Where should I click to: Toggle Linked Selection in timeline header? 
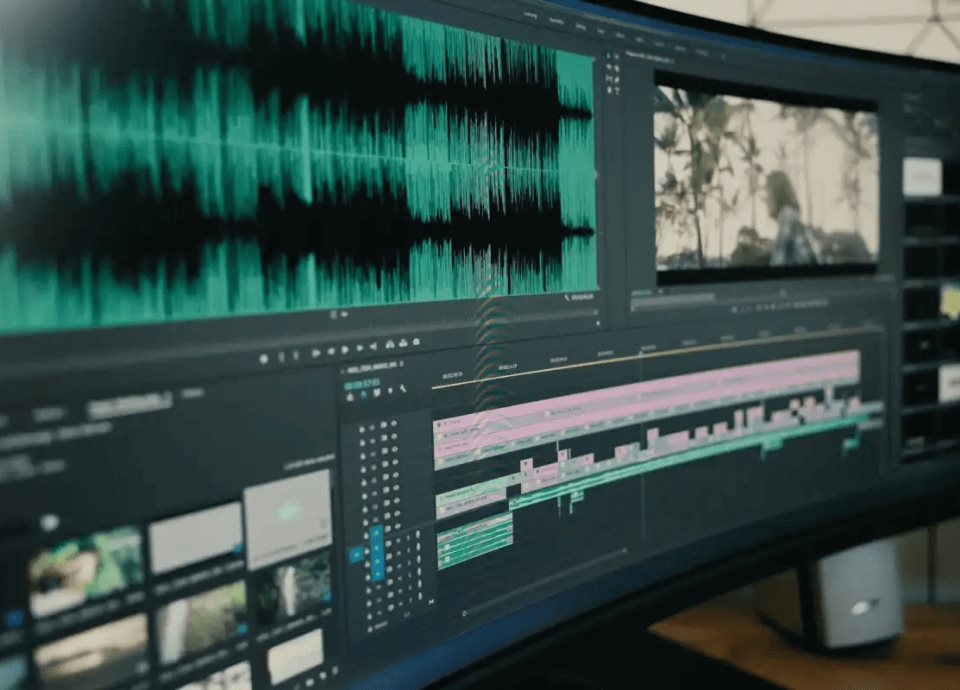376,393
